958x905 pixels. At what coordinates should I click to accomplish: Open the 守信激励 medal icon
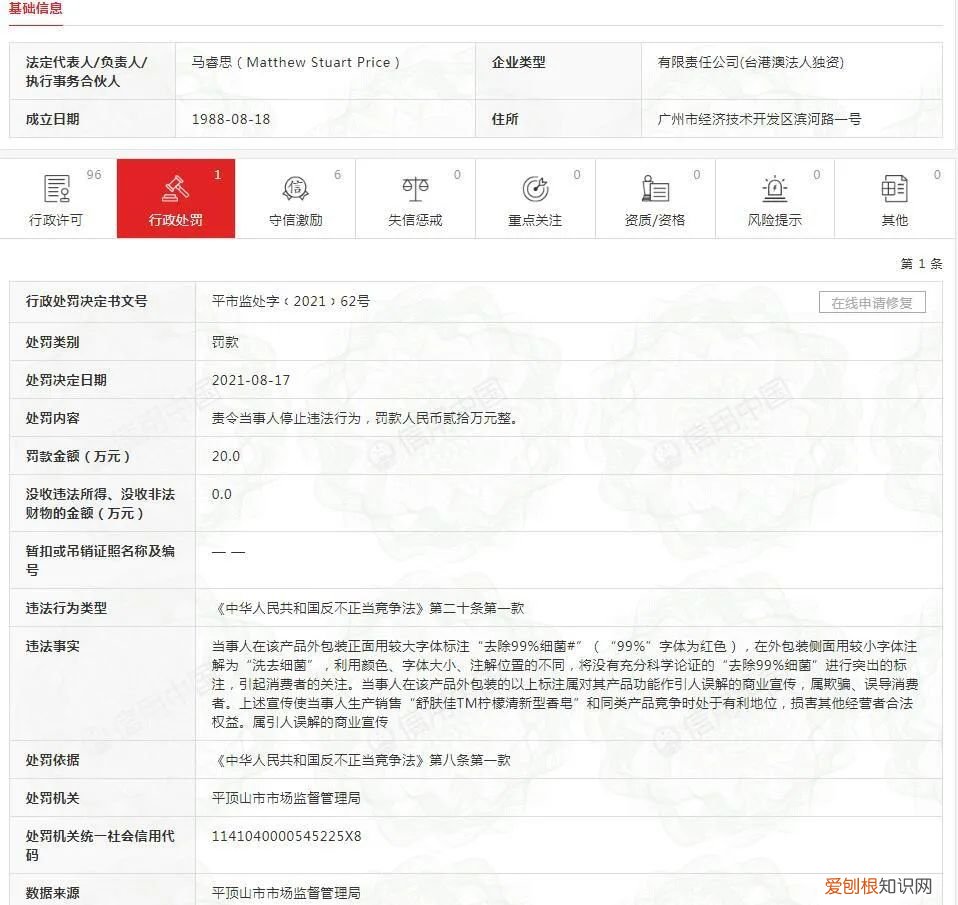coord(296,191)
